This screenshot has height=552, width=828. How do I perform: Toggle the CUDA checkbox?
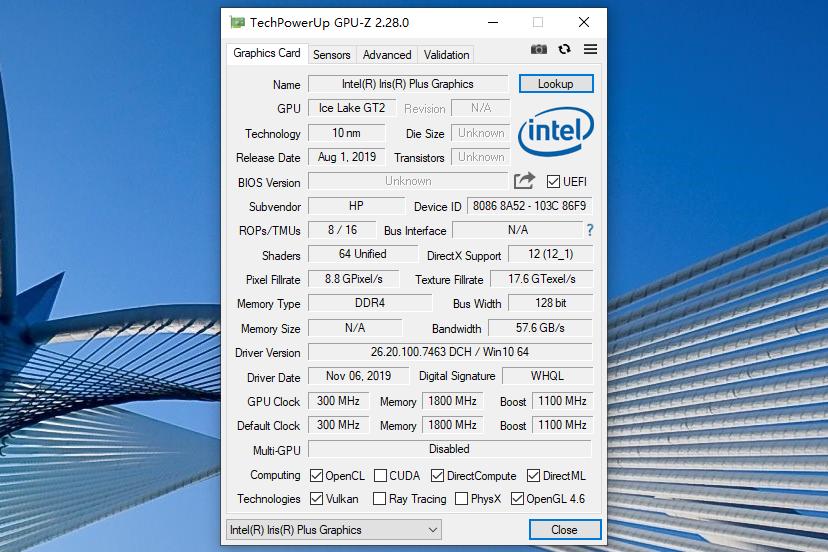coord(380,475)
